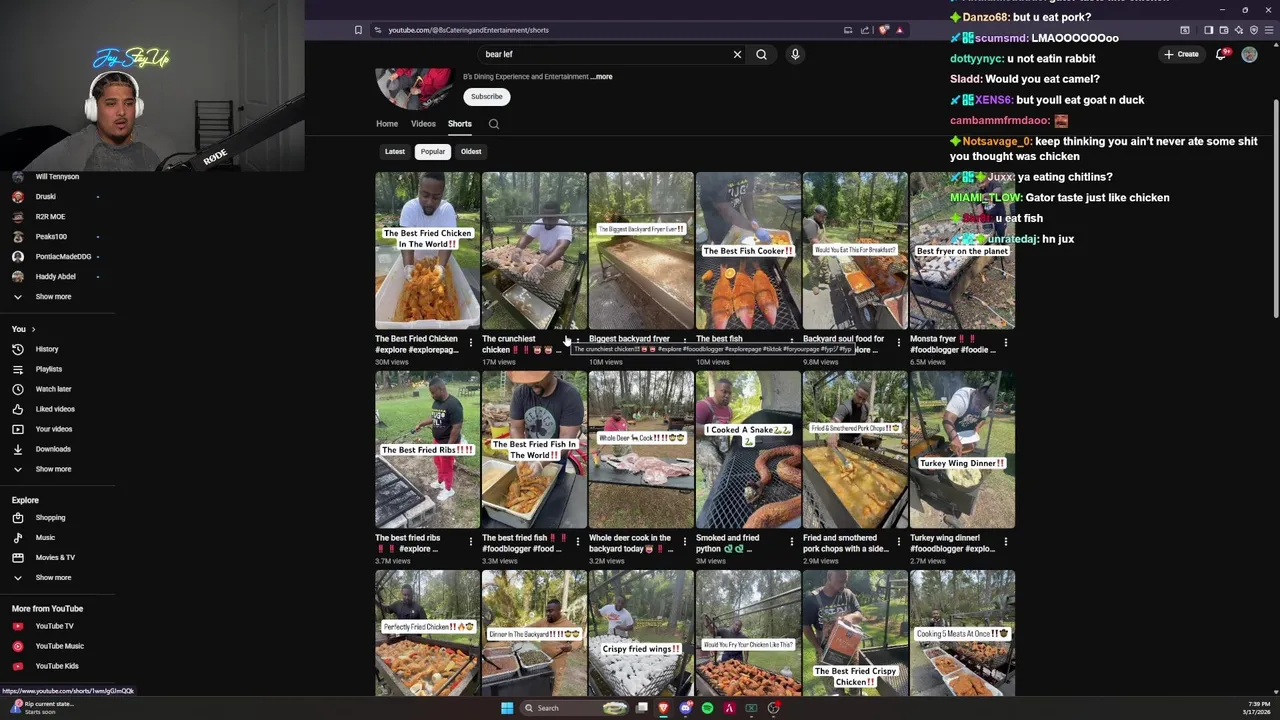Click the Create button

point(1181,54)
